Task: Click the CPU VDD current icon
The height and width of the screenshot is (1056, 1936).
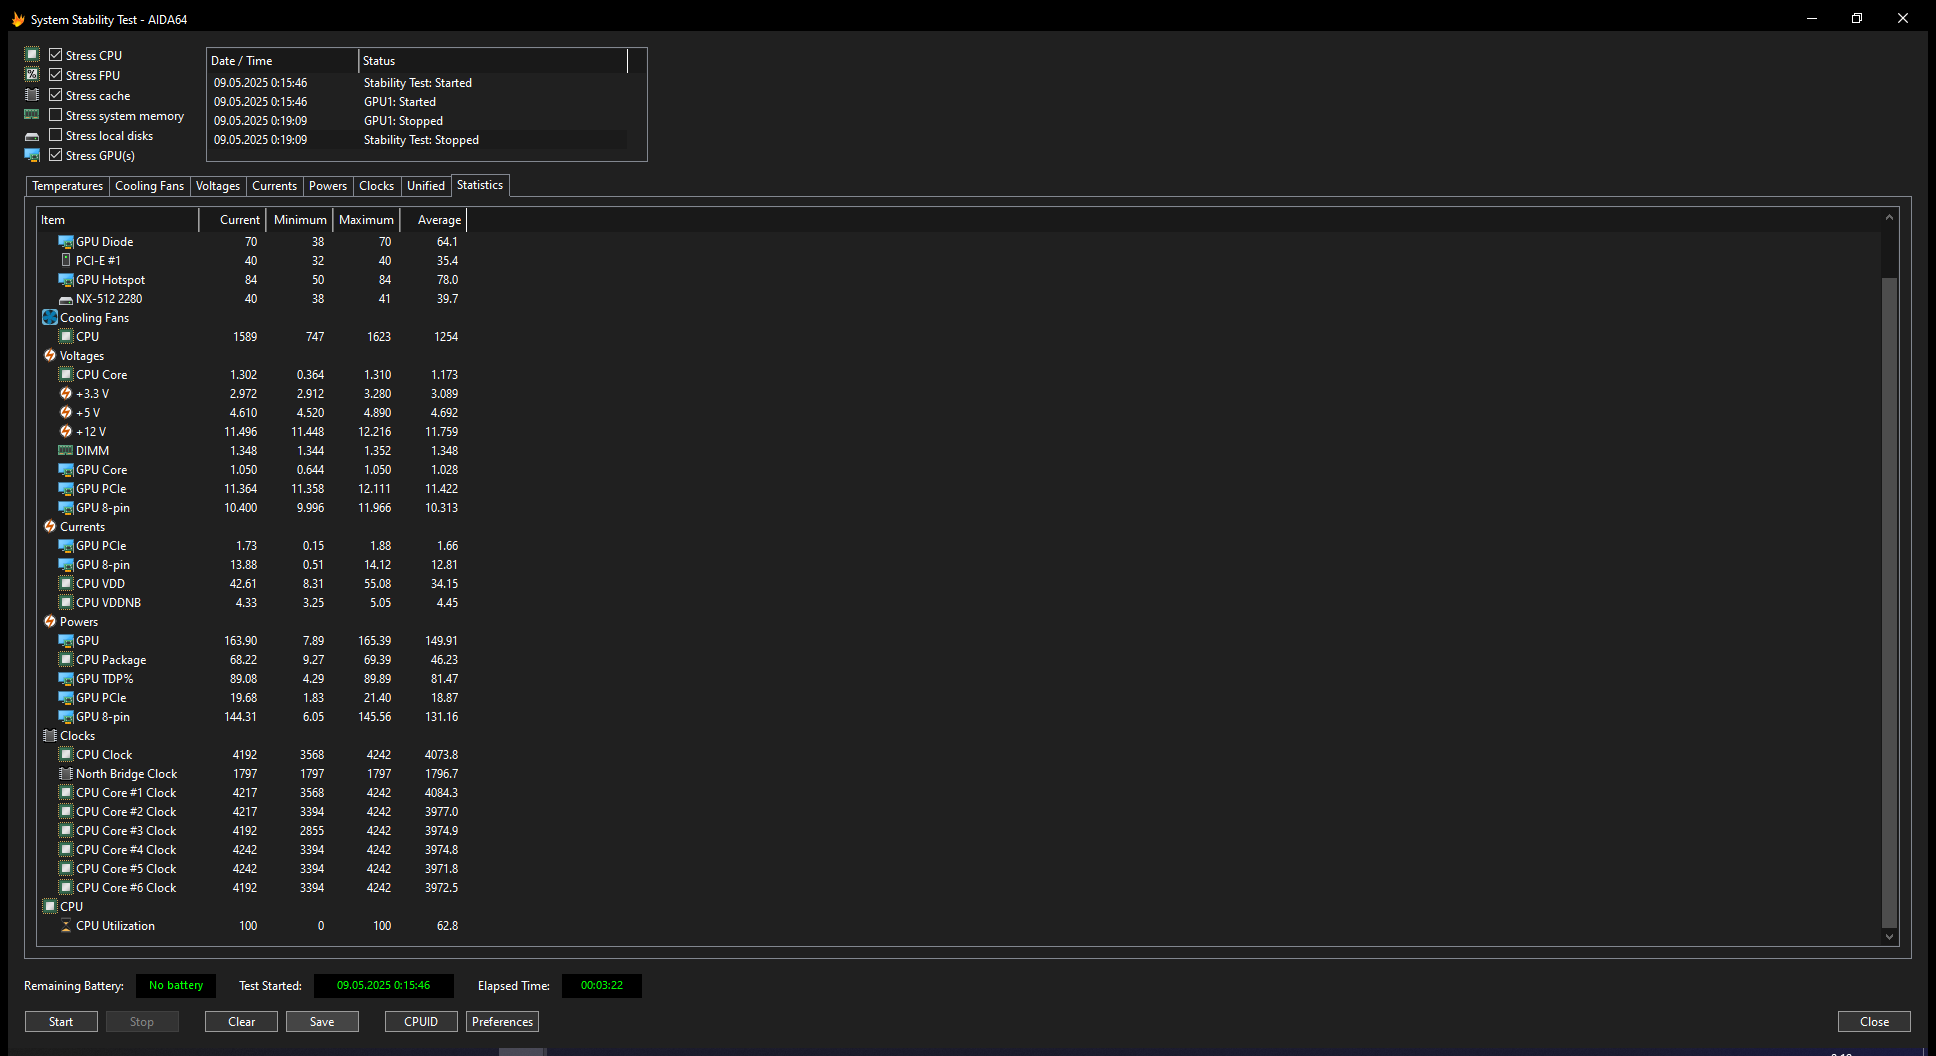Action: (66, 584)
